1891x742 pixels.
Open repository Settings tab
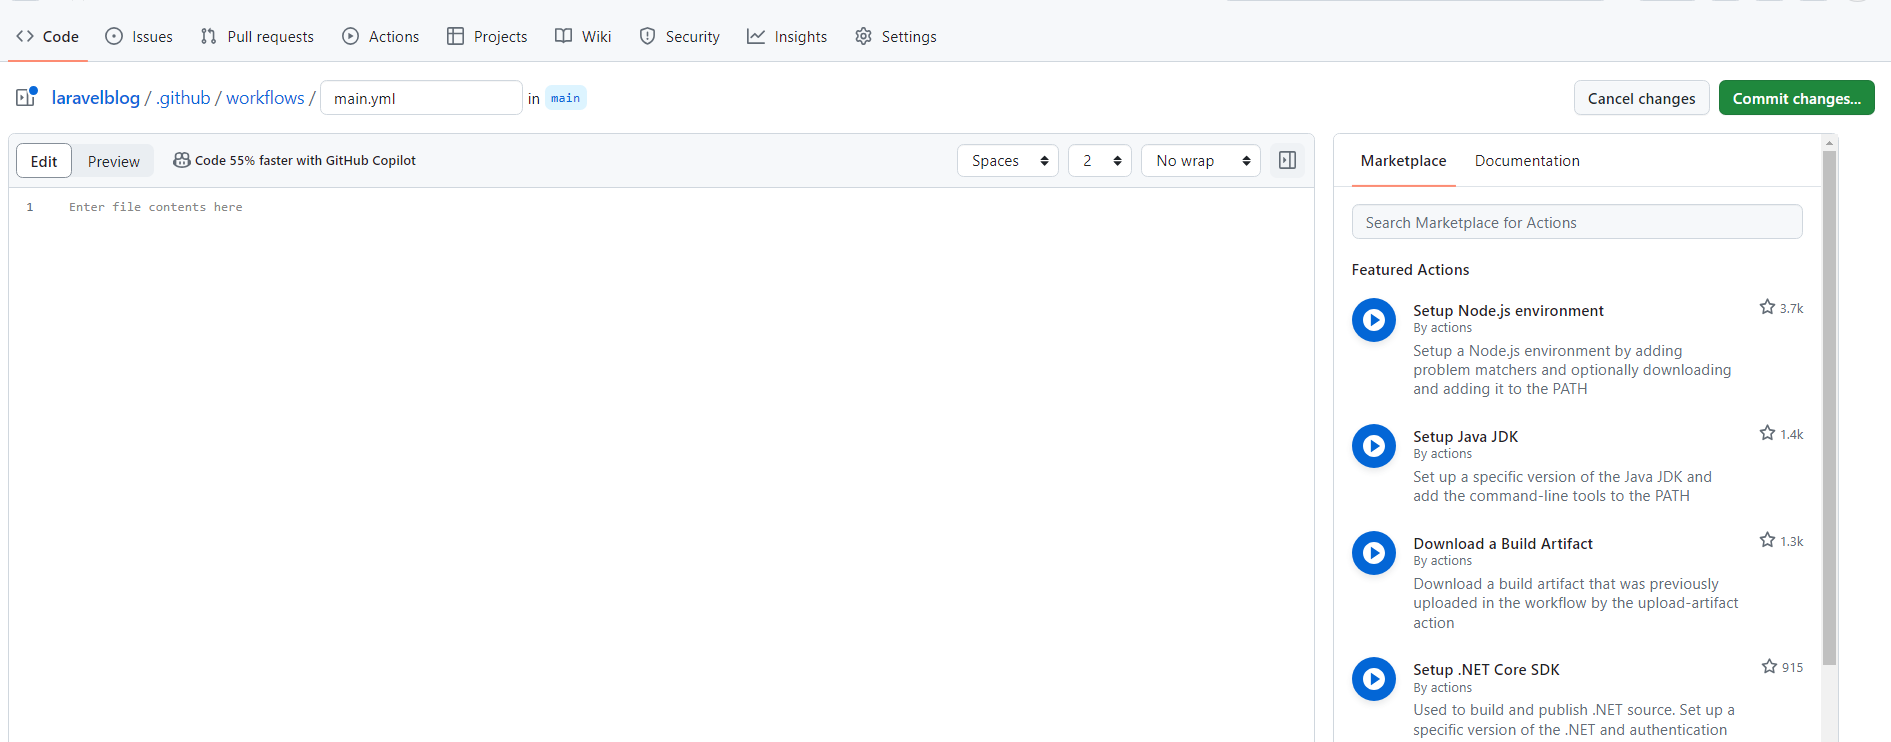pos(896,36)
